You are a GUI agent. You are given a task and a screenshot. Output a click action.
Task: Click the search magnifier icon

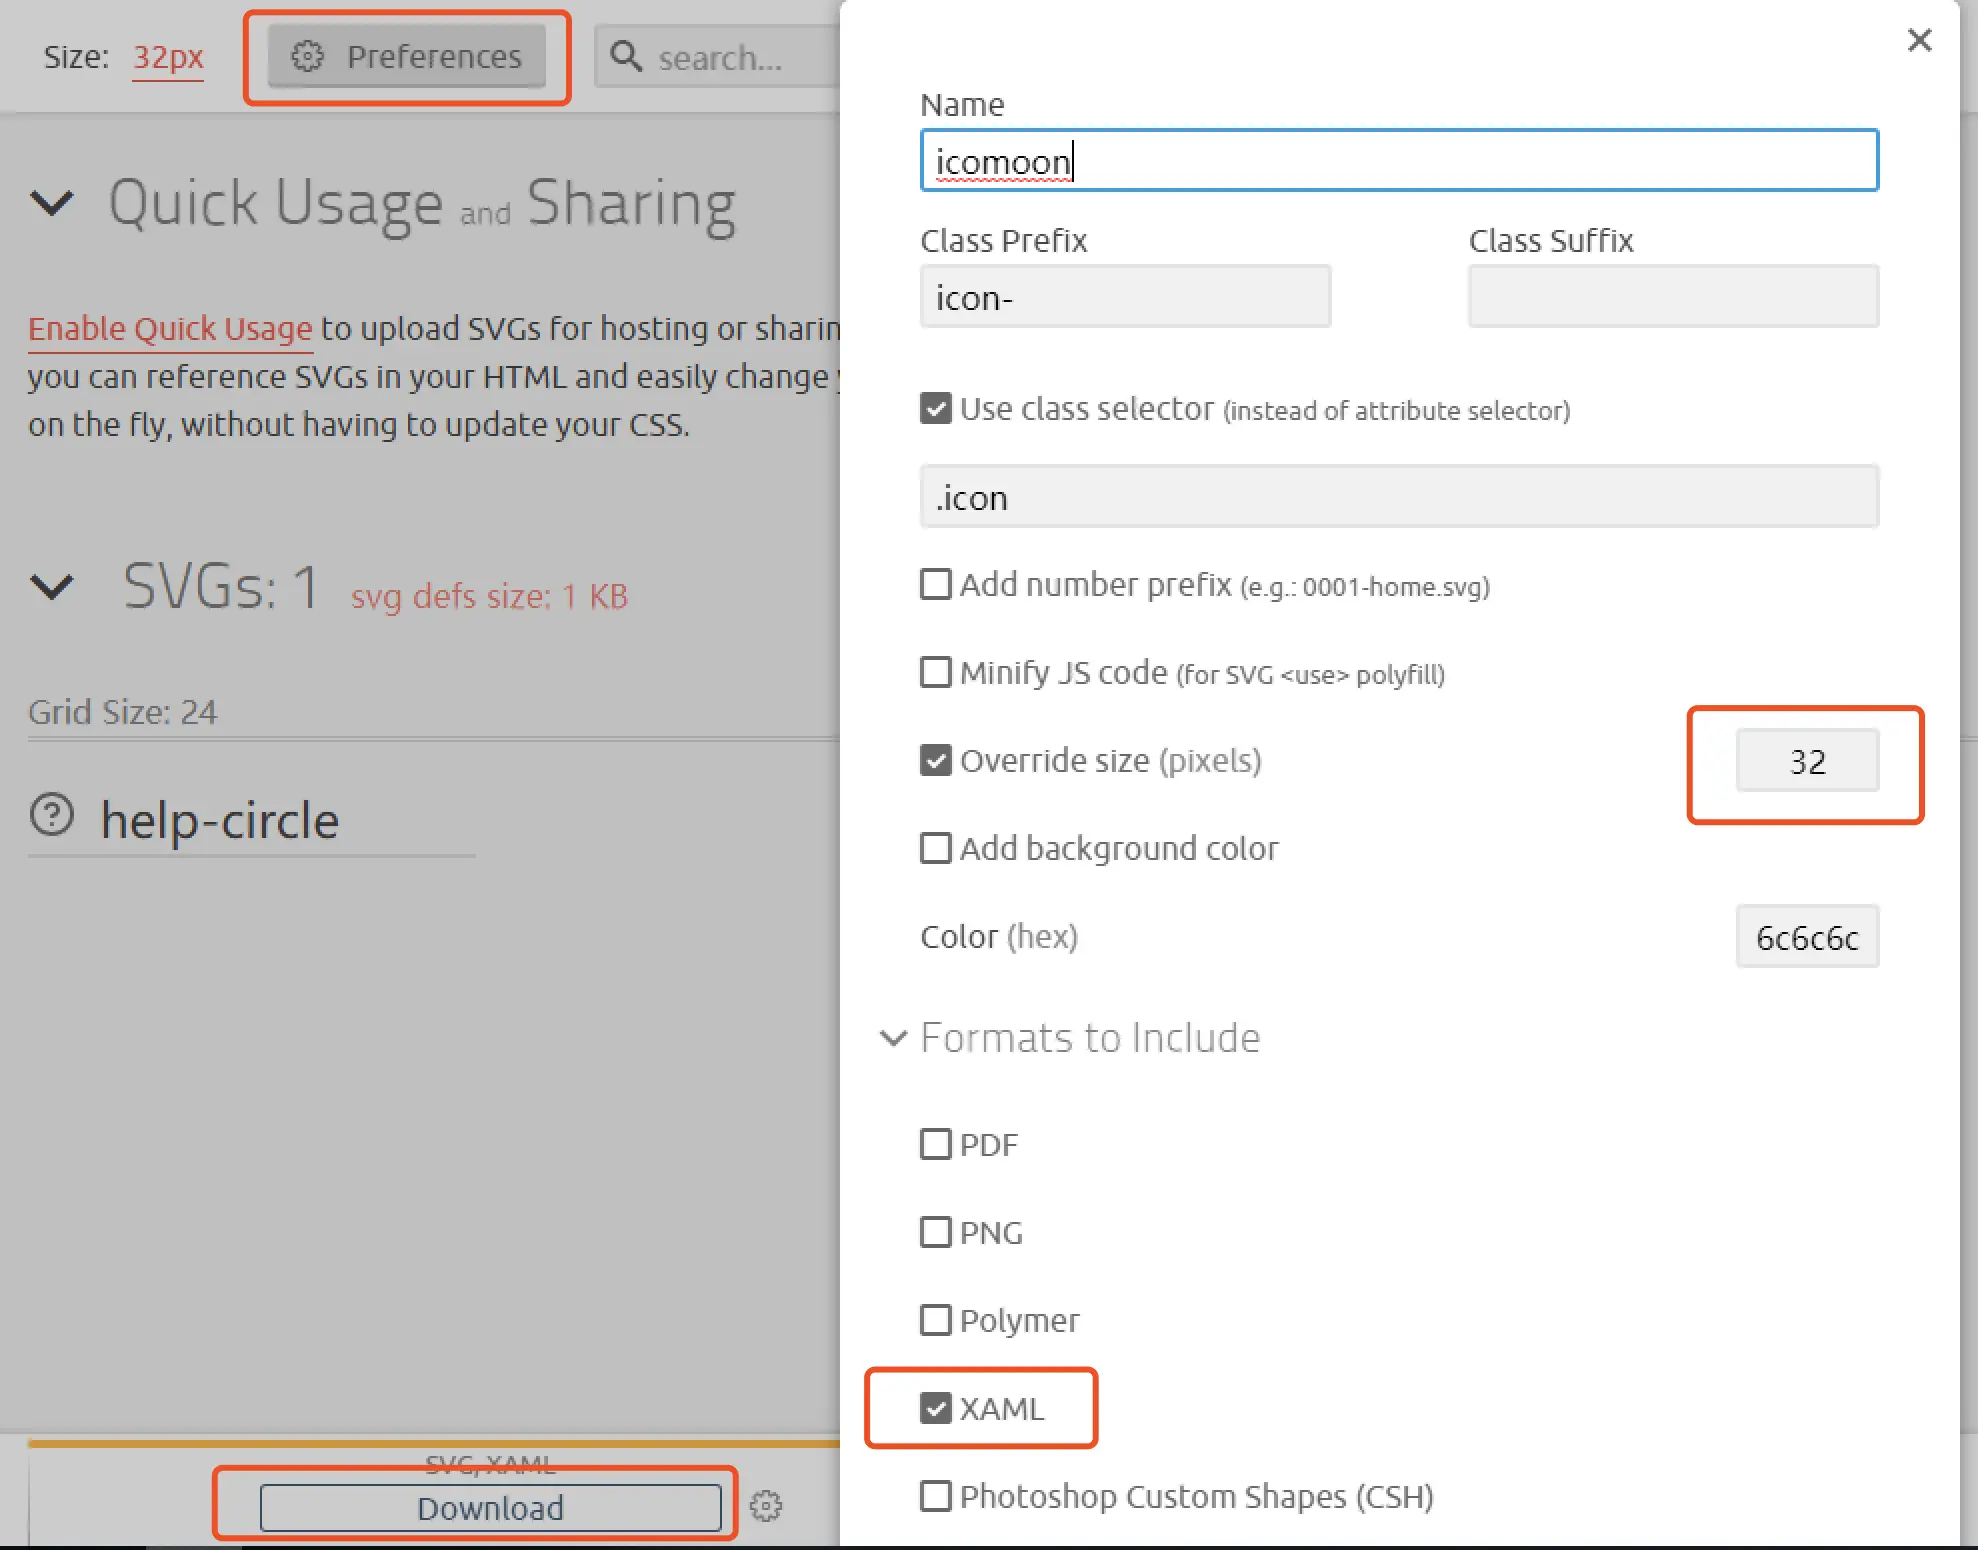pyautogui.click(x=626, y=57)
